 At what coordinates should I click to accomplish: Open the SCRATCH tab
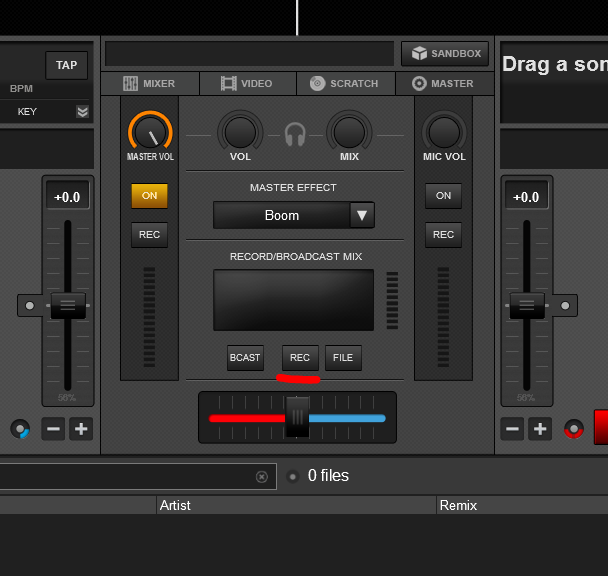click(345, 83)
